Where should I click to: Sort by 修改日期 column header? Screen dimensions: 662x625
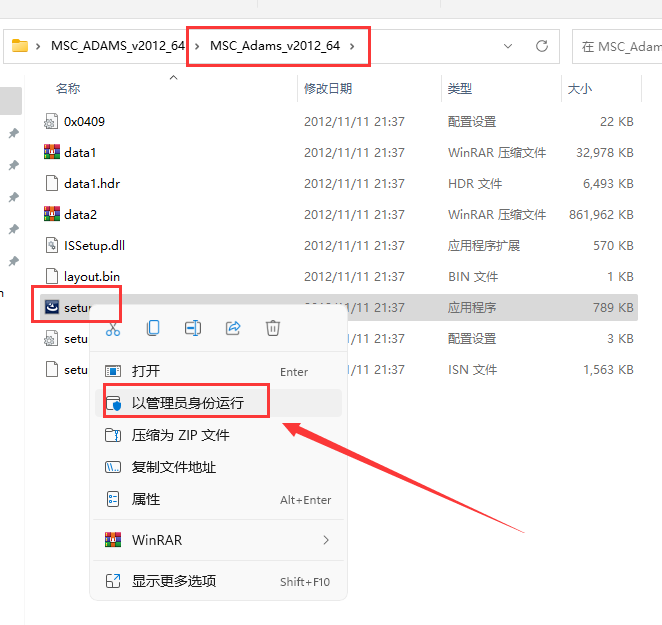(x=328, y=89)
